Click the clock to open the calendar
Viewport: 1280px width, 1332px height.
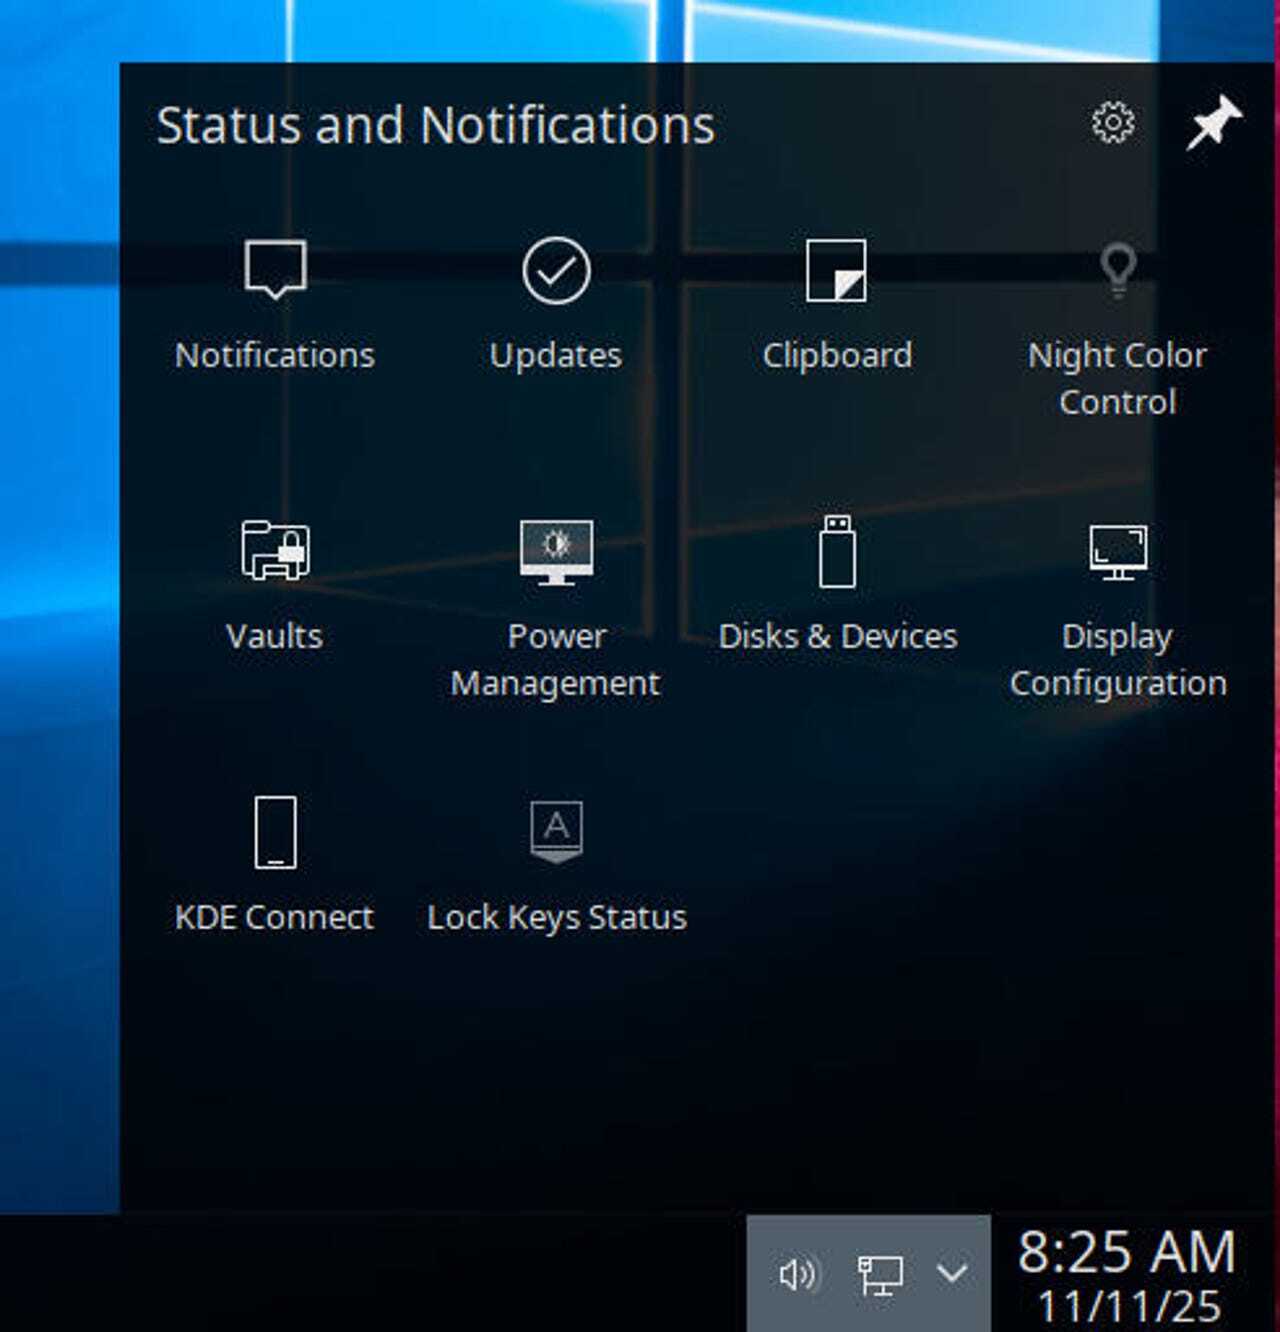tap(1124, 1251)
